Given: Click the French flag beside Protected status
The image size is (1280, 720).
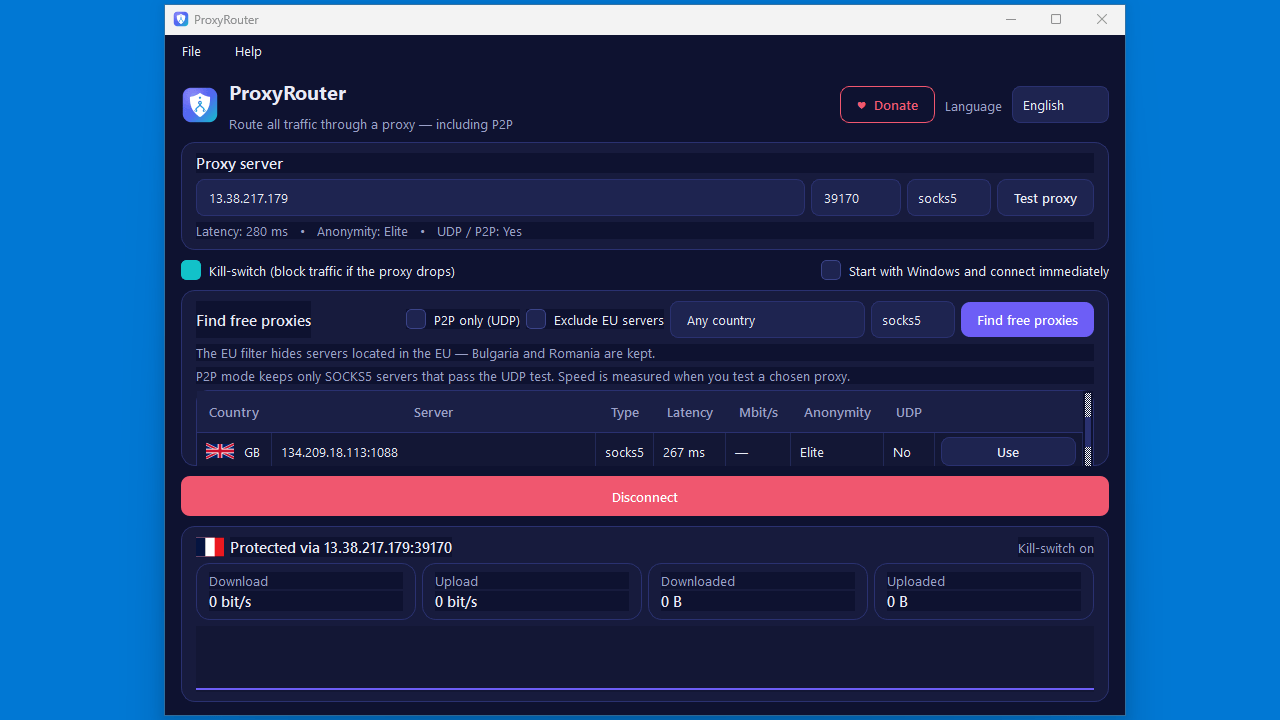Looking at the screenshot, I should 210,547.
